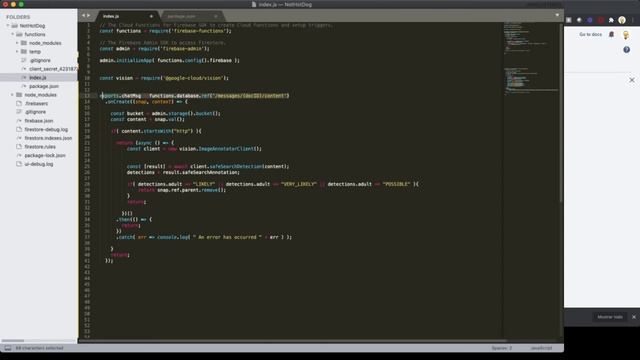Click line 13 exports.chatMsg code
Viewport: 640px width, 360px height.
point(194,96)
